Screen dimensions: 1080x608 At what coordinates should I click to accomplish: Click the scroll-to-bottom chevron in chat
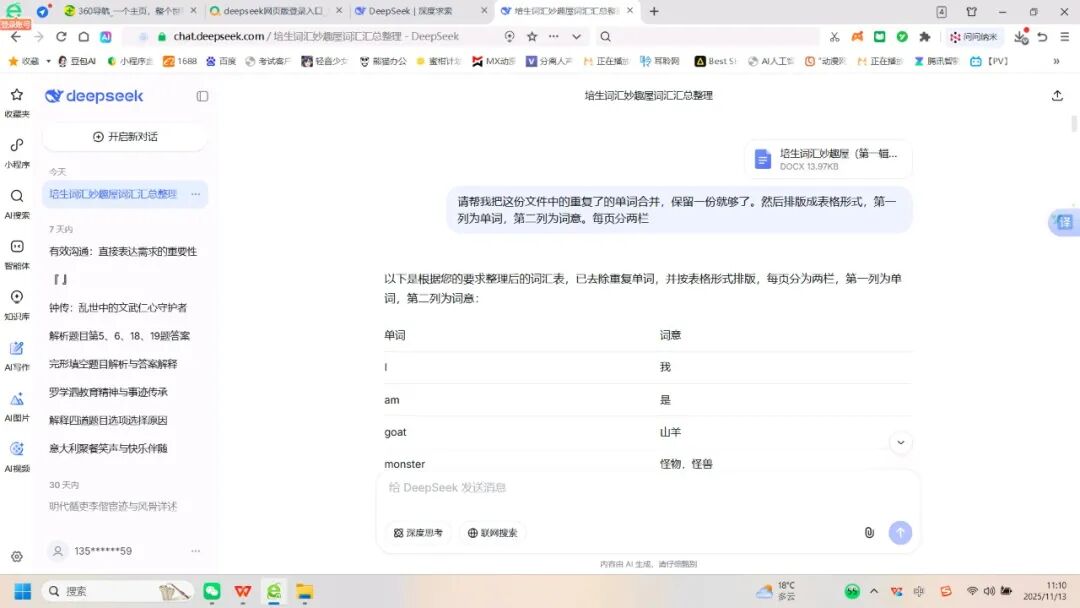(x=900, y=441)
